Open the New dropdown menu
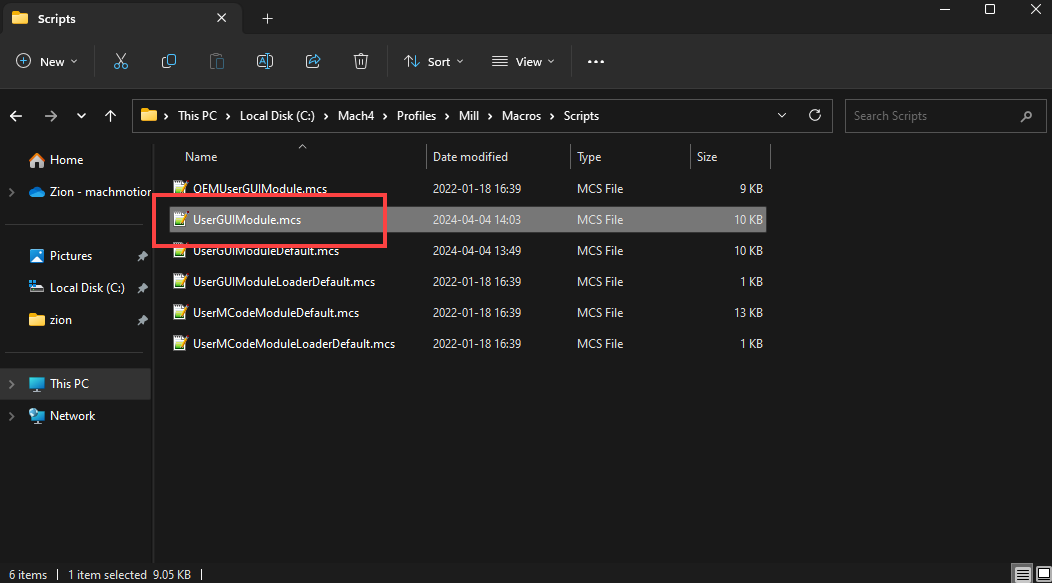The width and height of the screenshot is (1052, 583). point(41,62)
